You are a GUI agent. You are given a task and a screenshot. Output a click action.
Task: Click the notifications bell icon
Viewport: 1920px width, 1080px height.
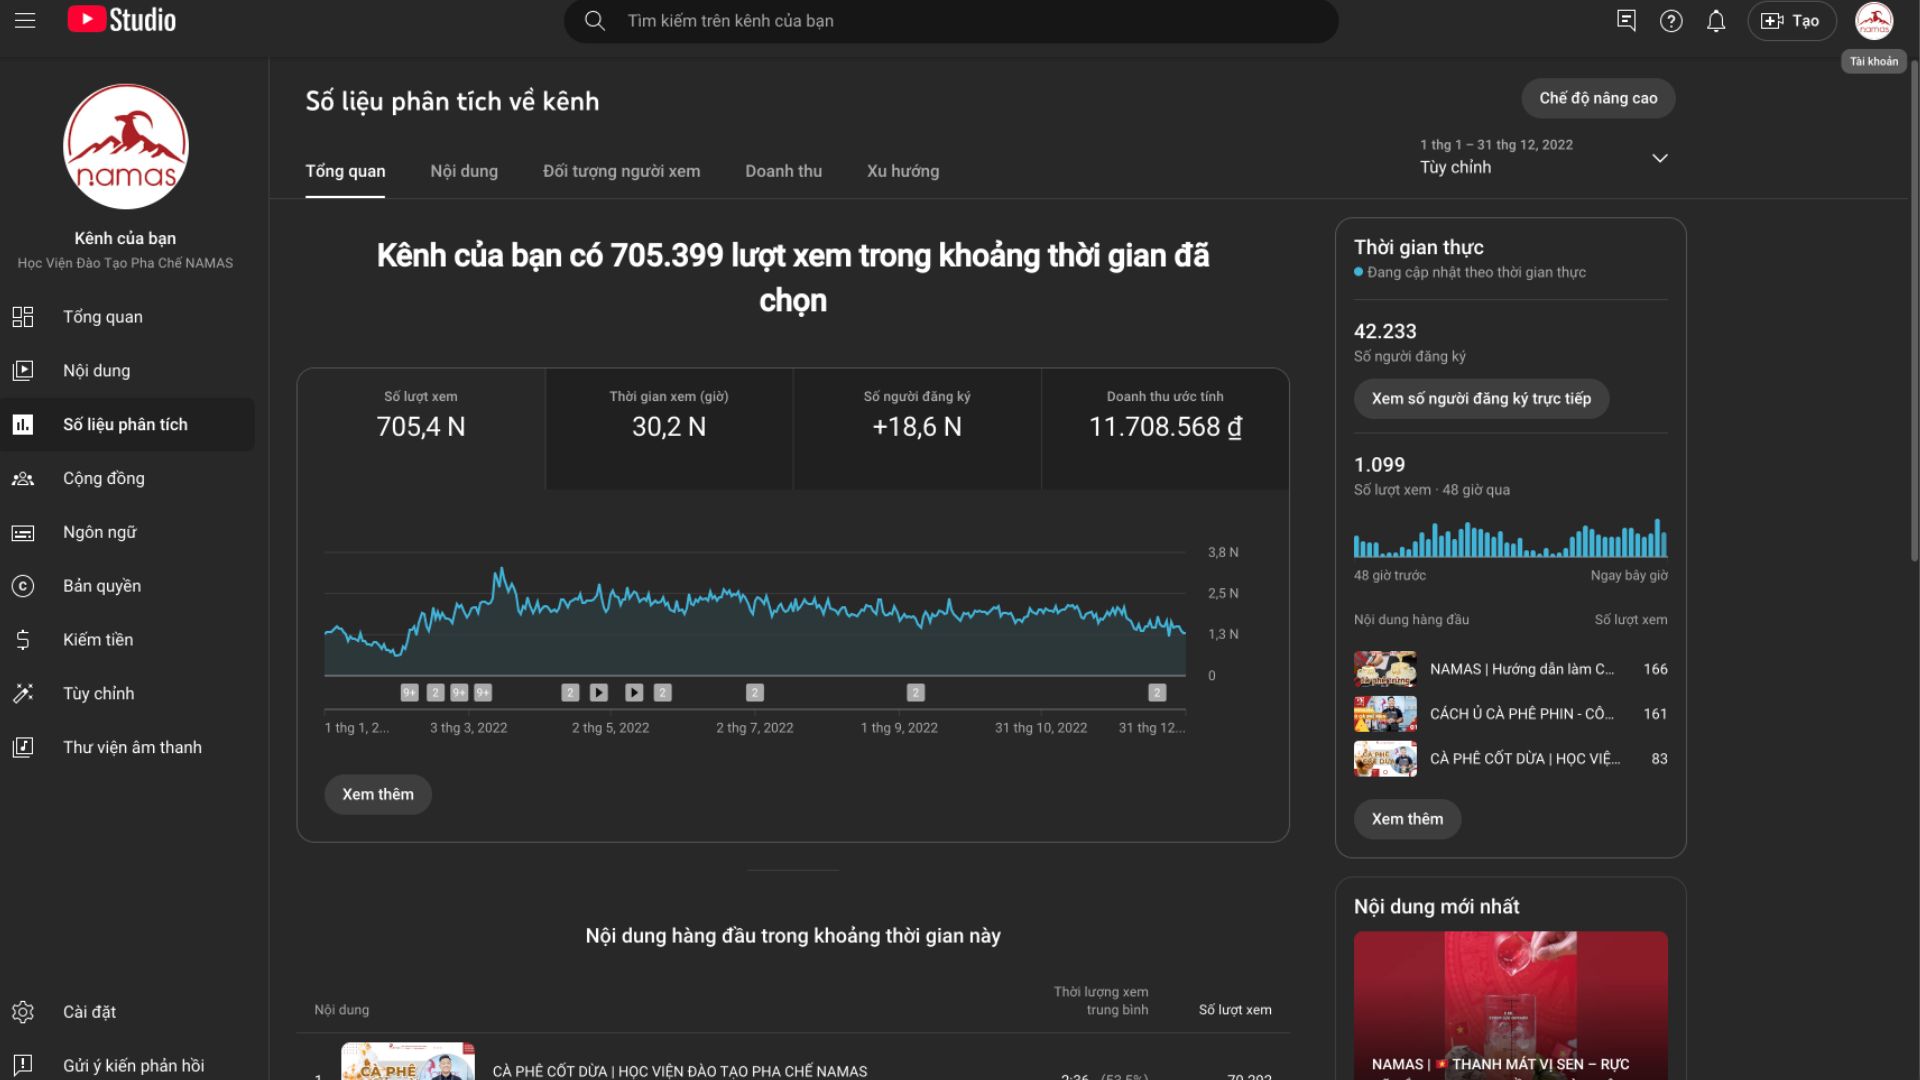click(1716, 21)
